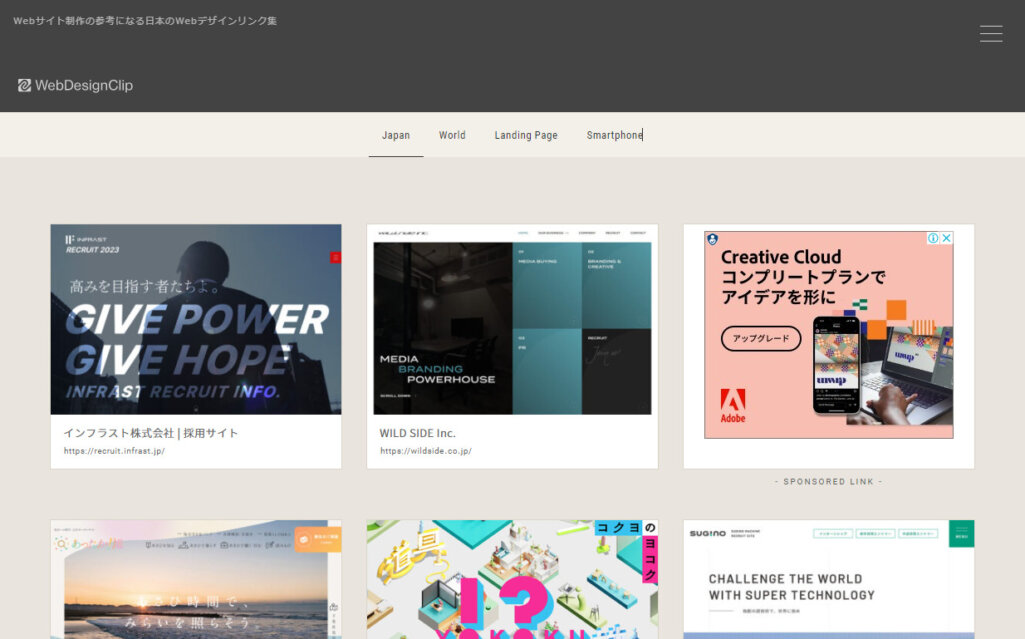Open the SUGINO Challenge The World thumbnail
The width and height of the screenshot is (1025, 639).
tap(828, 580)
